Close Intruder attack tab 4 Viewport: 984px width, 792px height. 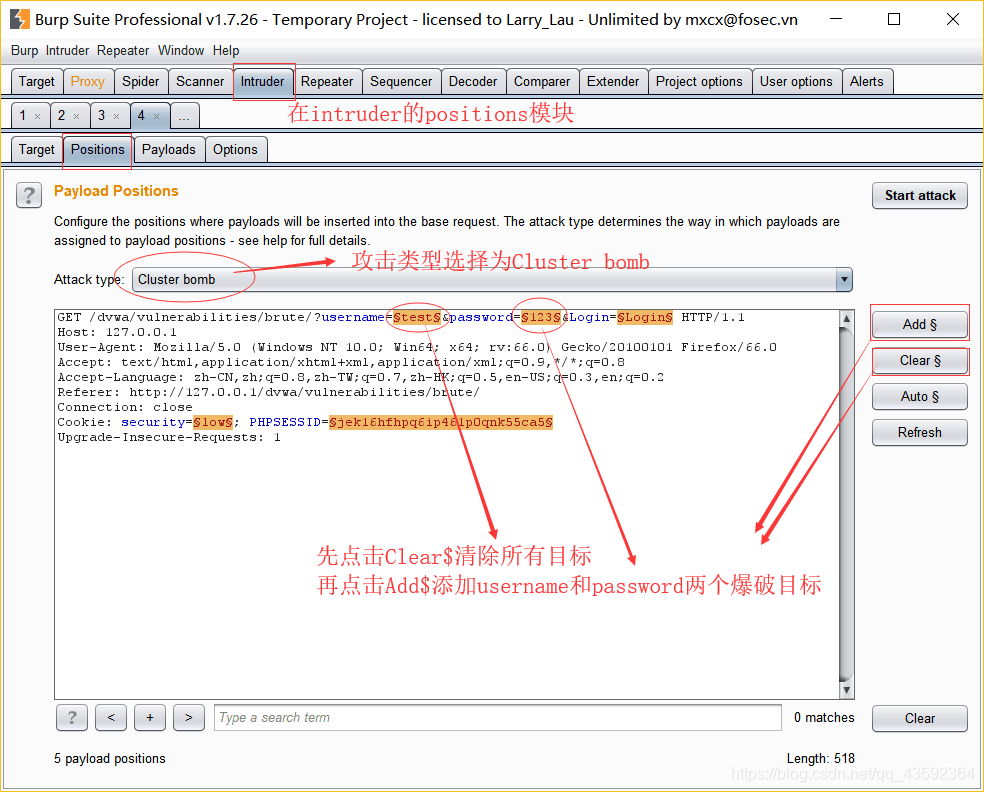point(157,116)
